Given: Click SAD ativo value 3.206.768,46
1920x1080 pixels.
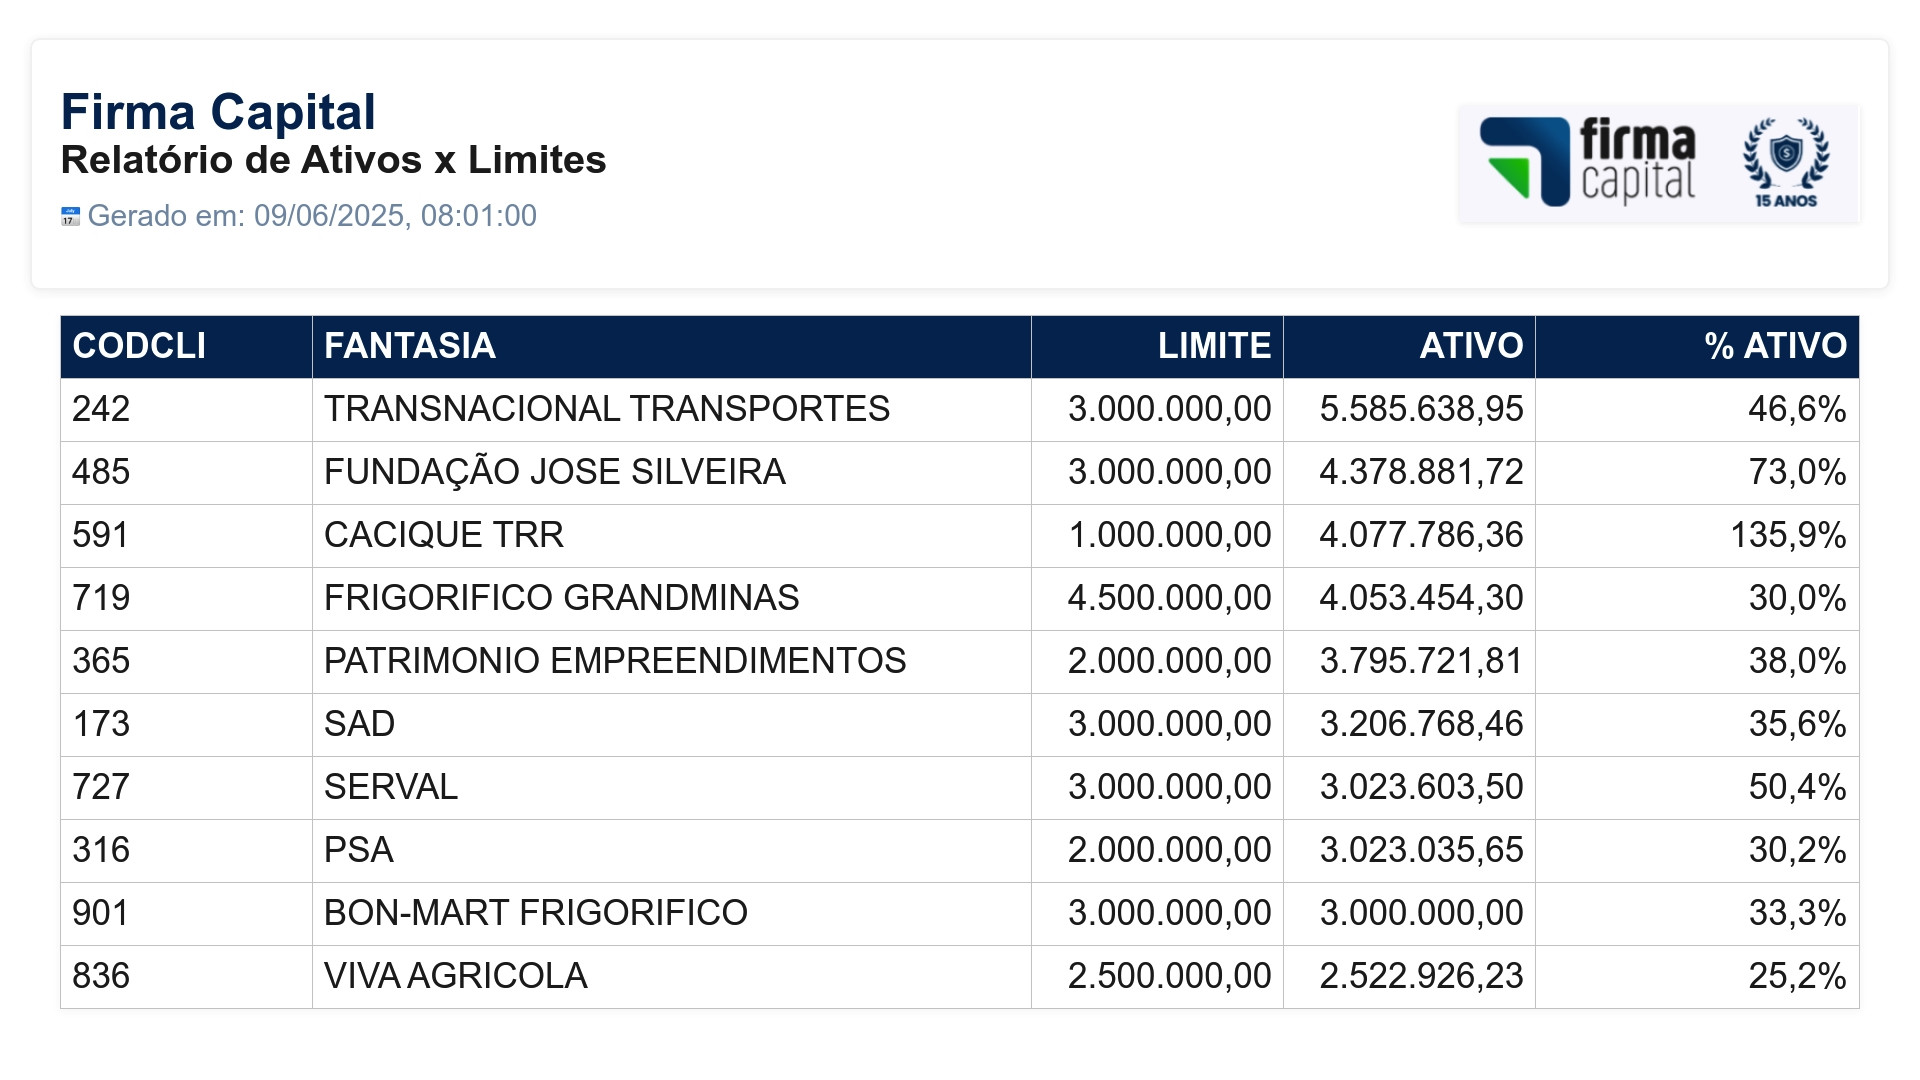Looking at the screenshot, I should 1421,724.
